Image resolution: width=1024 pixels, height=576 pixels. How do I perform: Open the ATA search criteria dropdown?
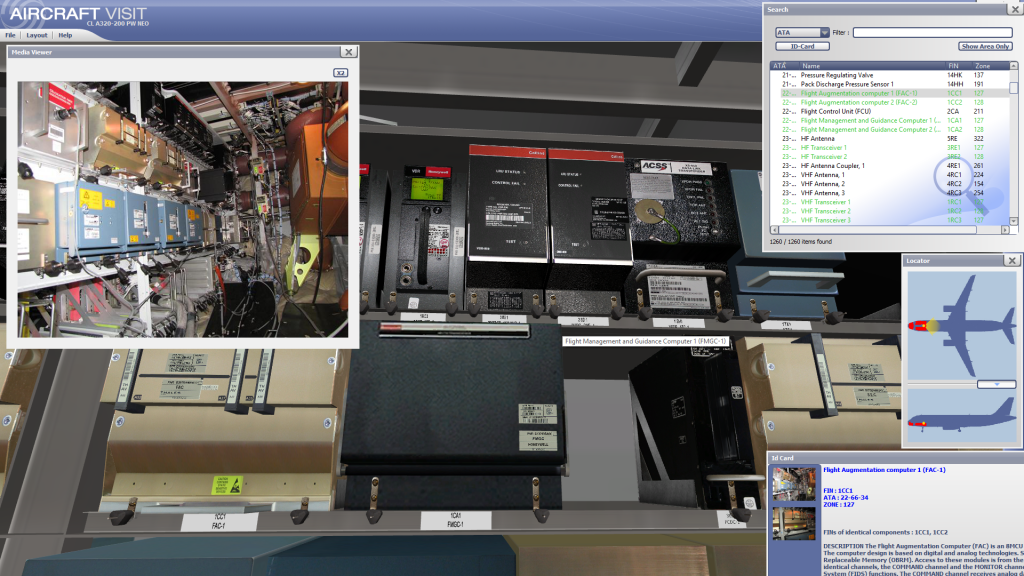(802, 32)
